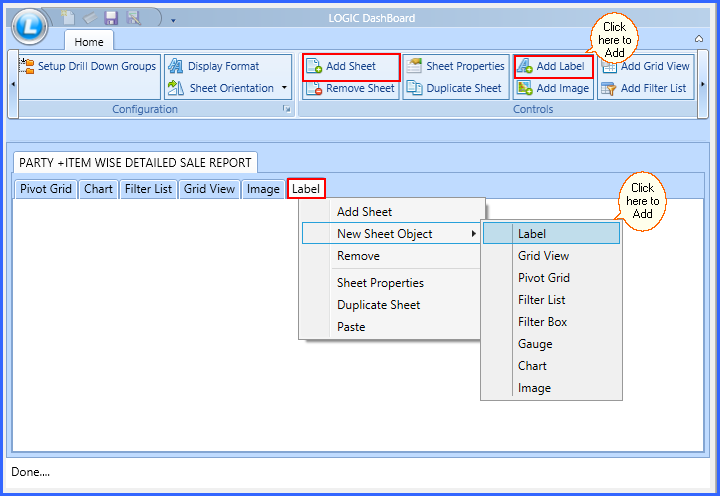Choose Remove in context menu
Image resolution: width=720 pixels, height=496 pixels.
[392, 256]
